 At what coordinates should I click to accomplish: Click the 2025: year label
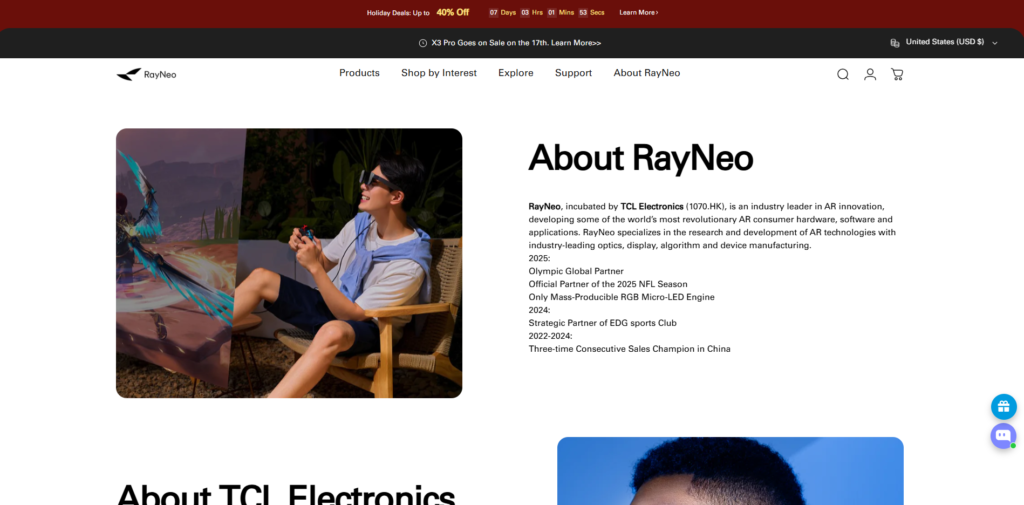coord(539,258)
